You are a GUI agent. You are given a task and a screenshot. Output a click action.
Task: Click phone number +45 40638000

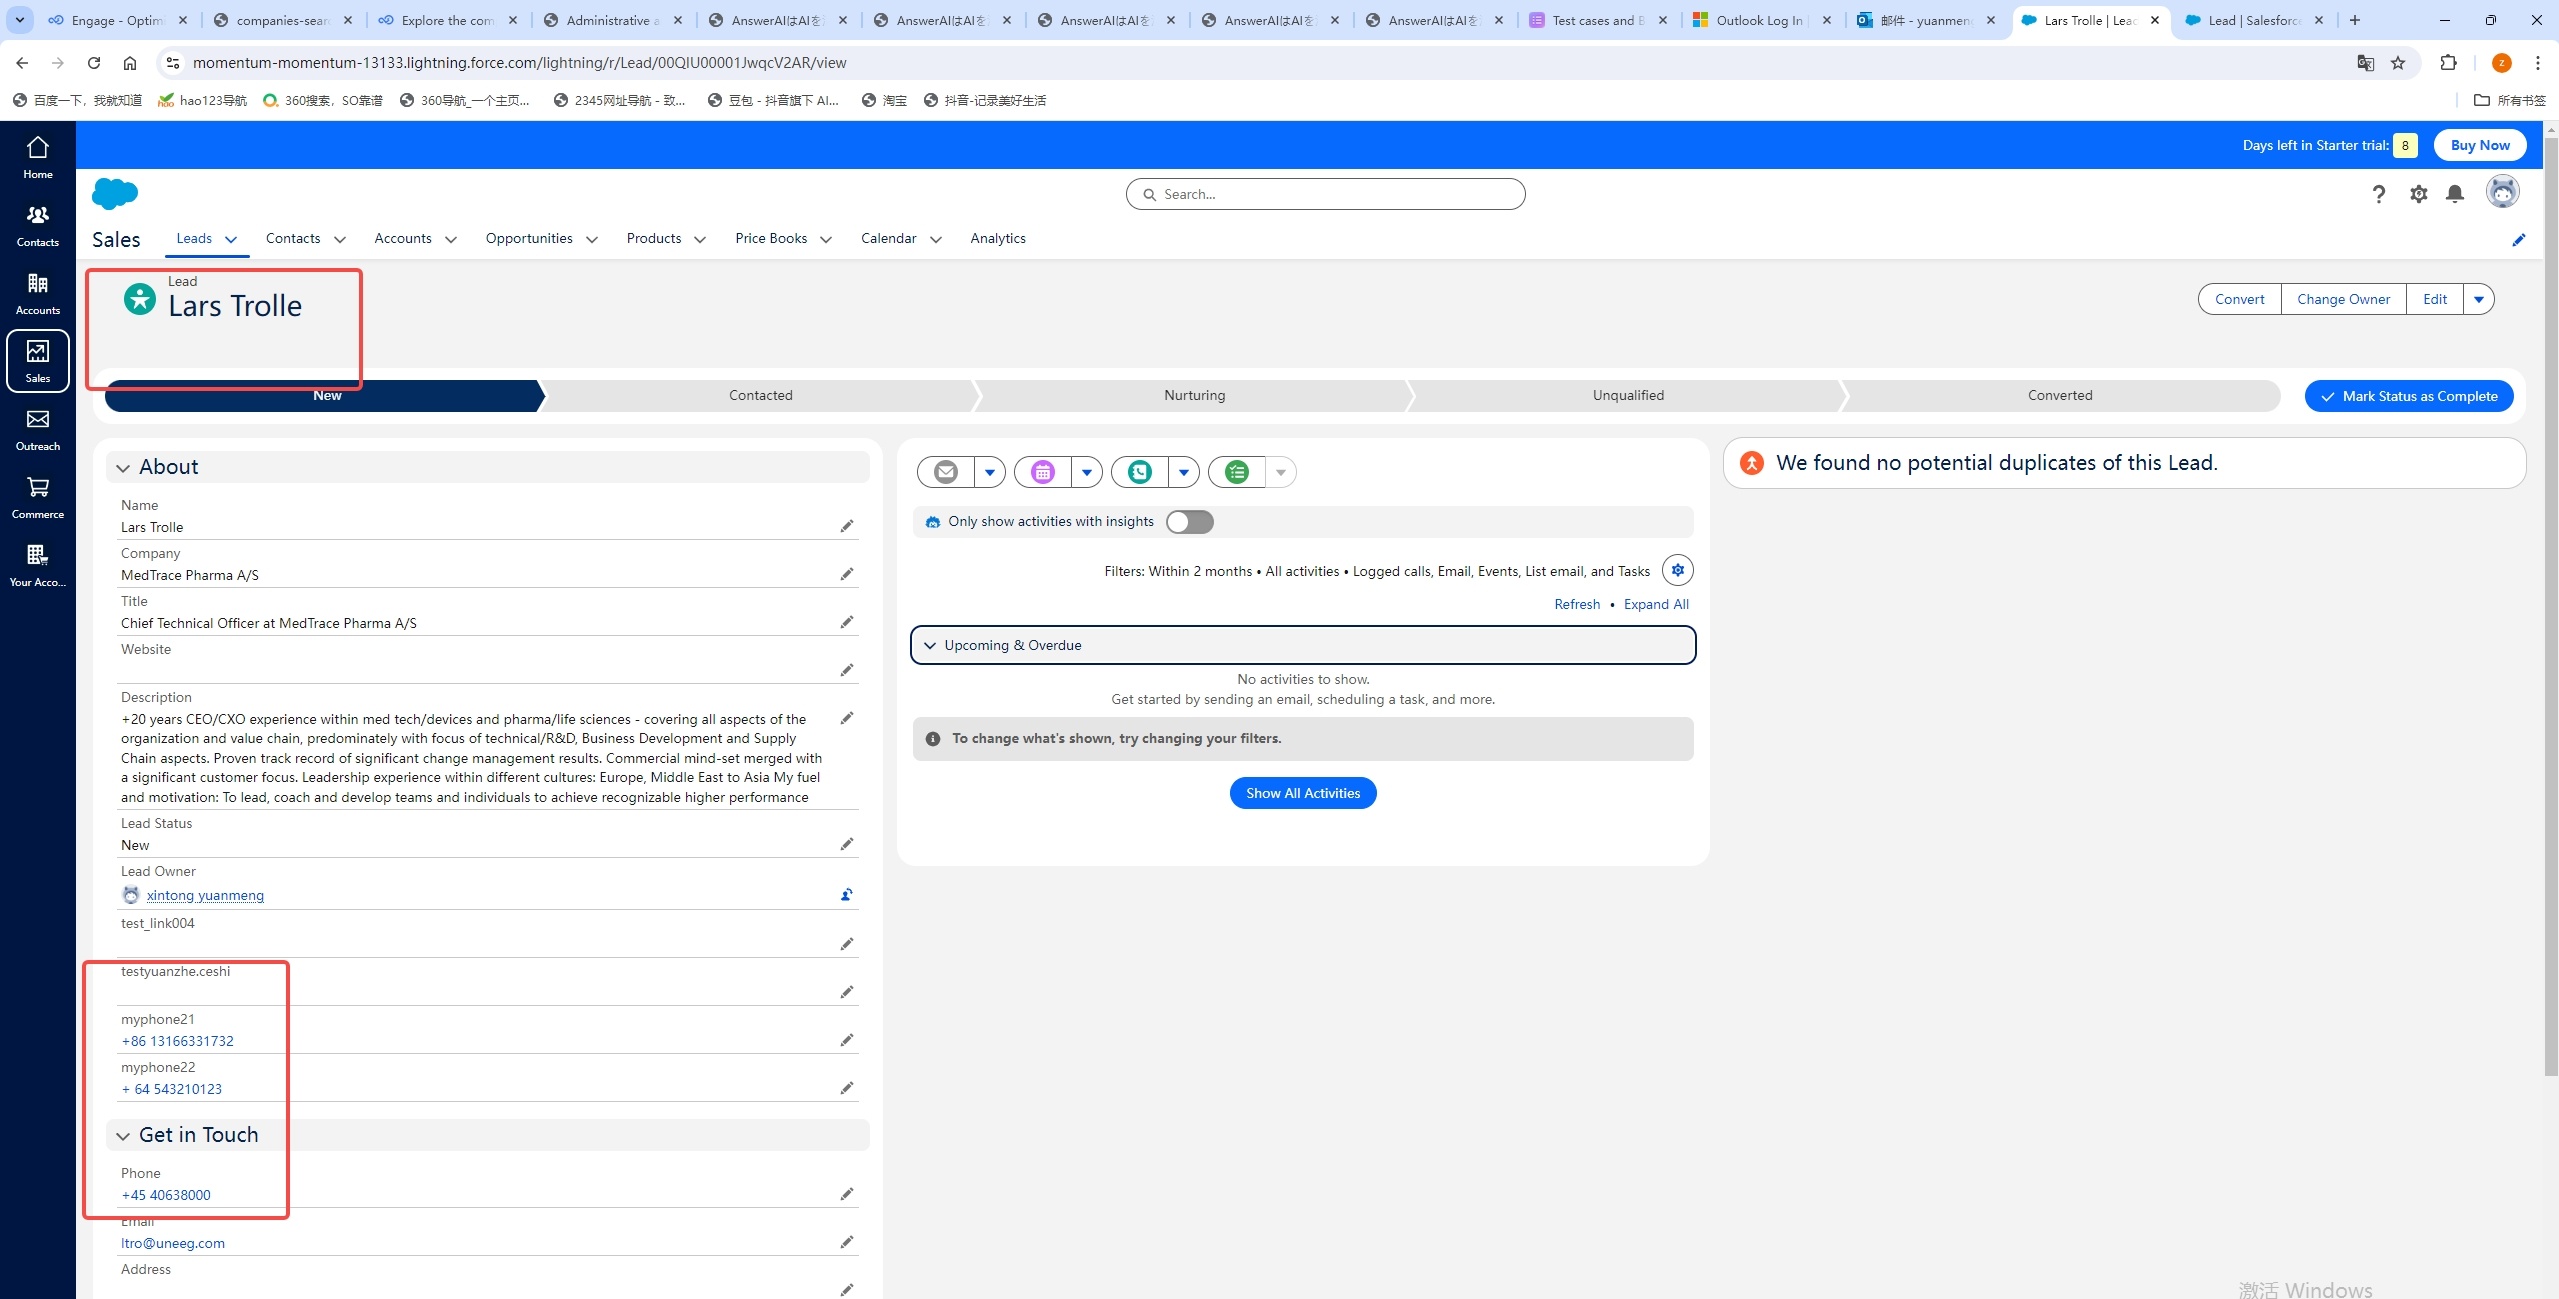tap(166, 1195)
